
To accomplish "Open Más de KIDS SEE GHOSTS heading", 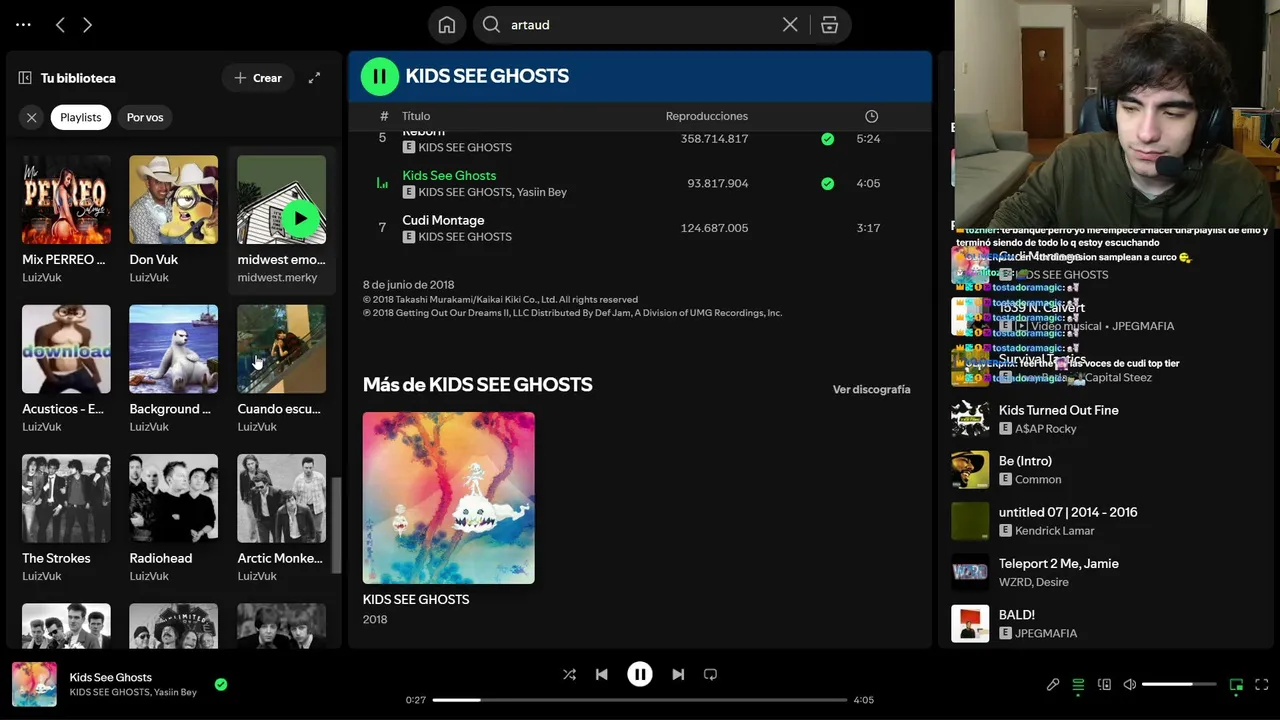I will (478, 385).
